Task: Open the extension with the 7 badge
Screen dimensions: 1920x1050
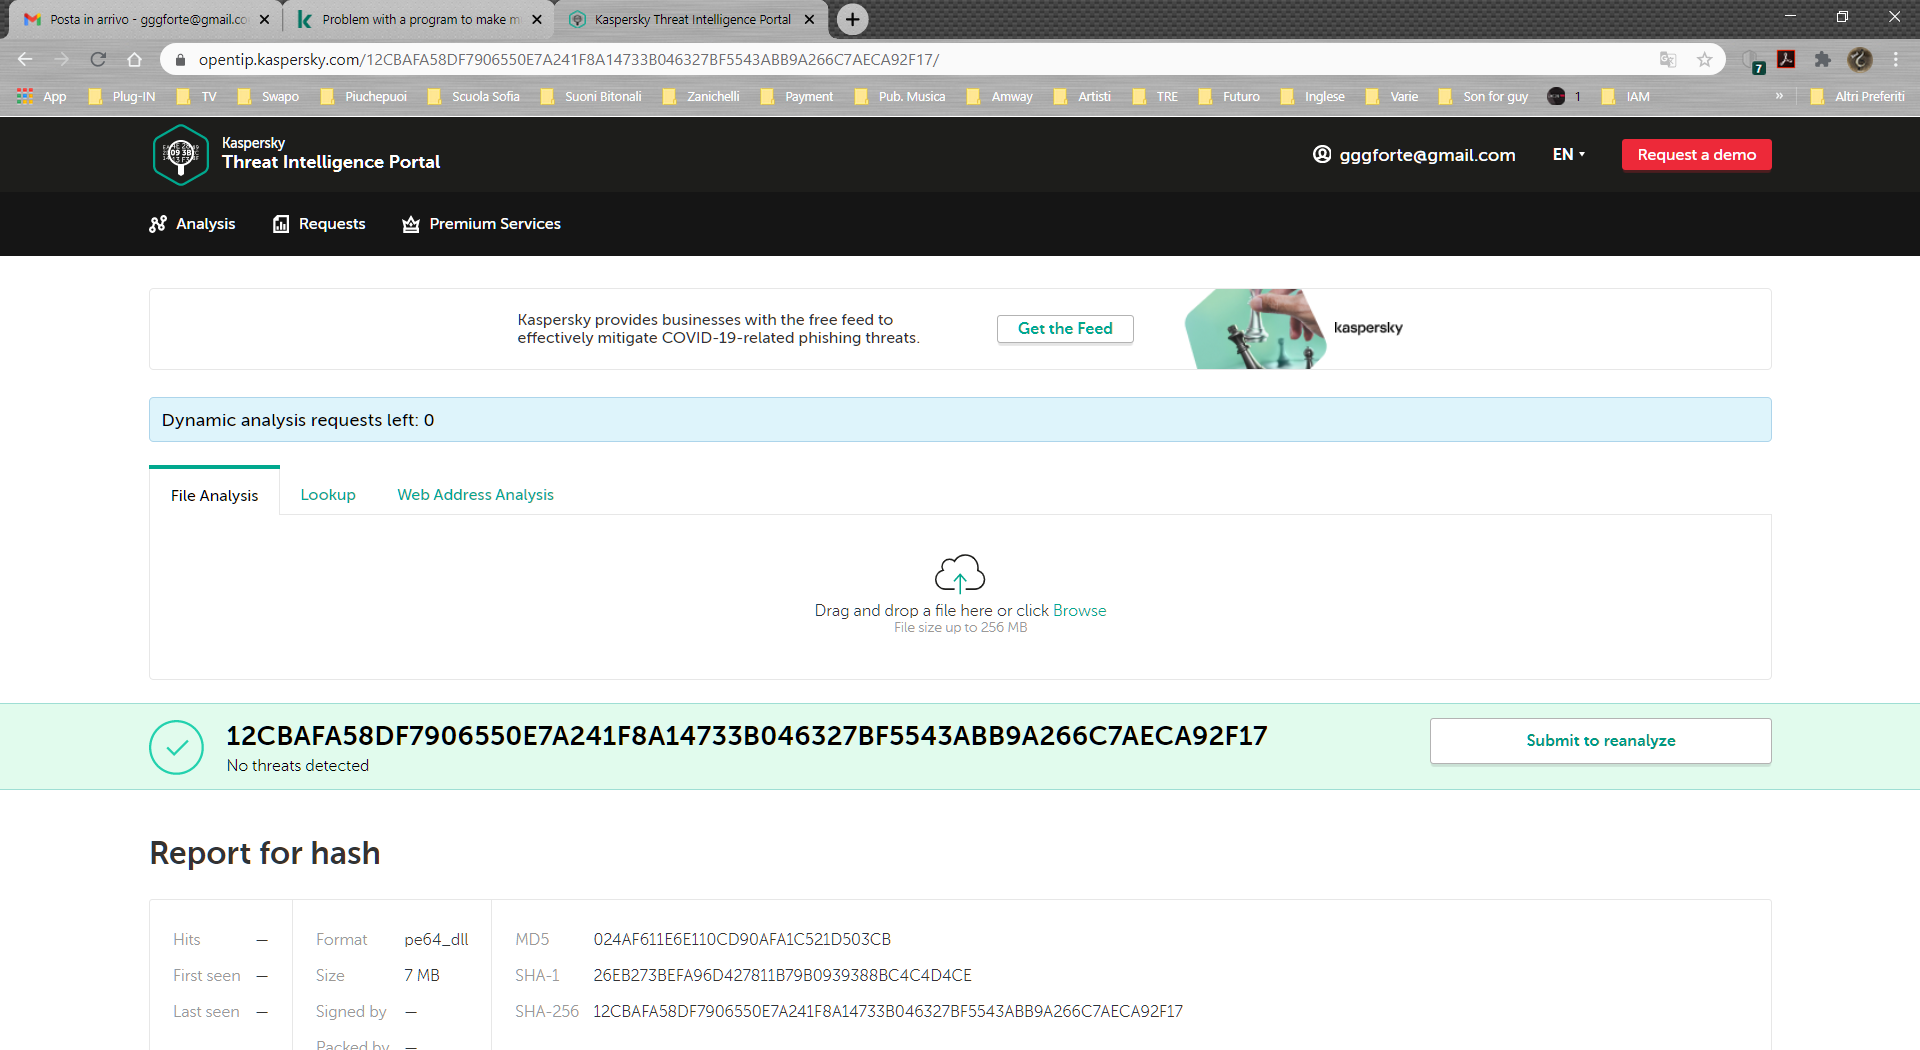Action: click(x=1752, y=61)
